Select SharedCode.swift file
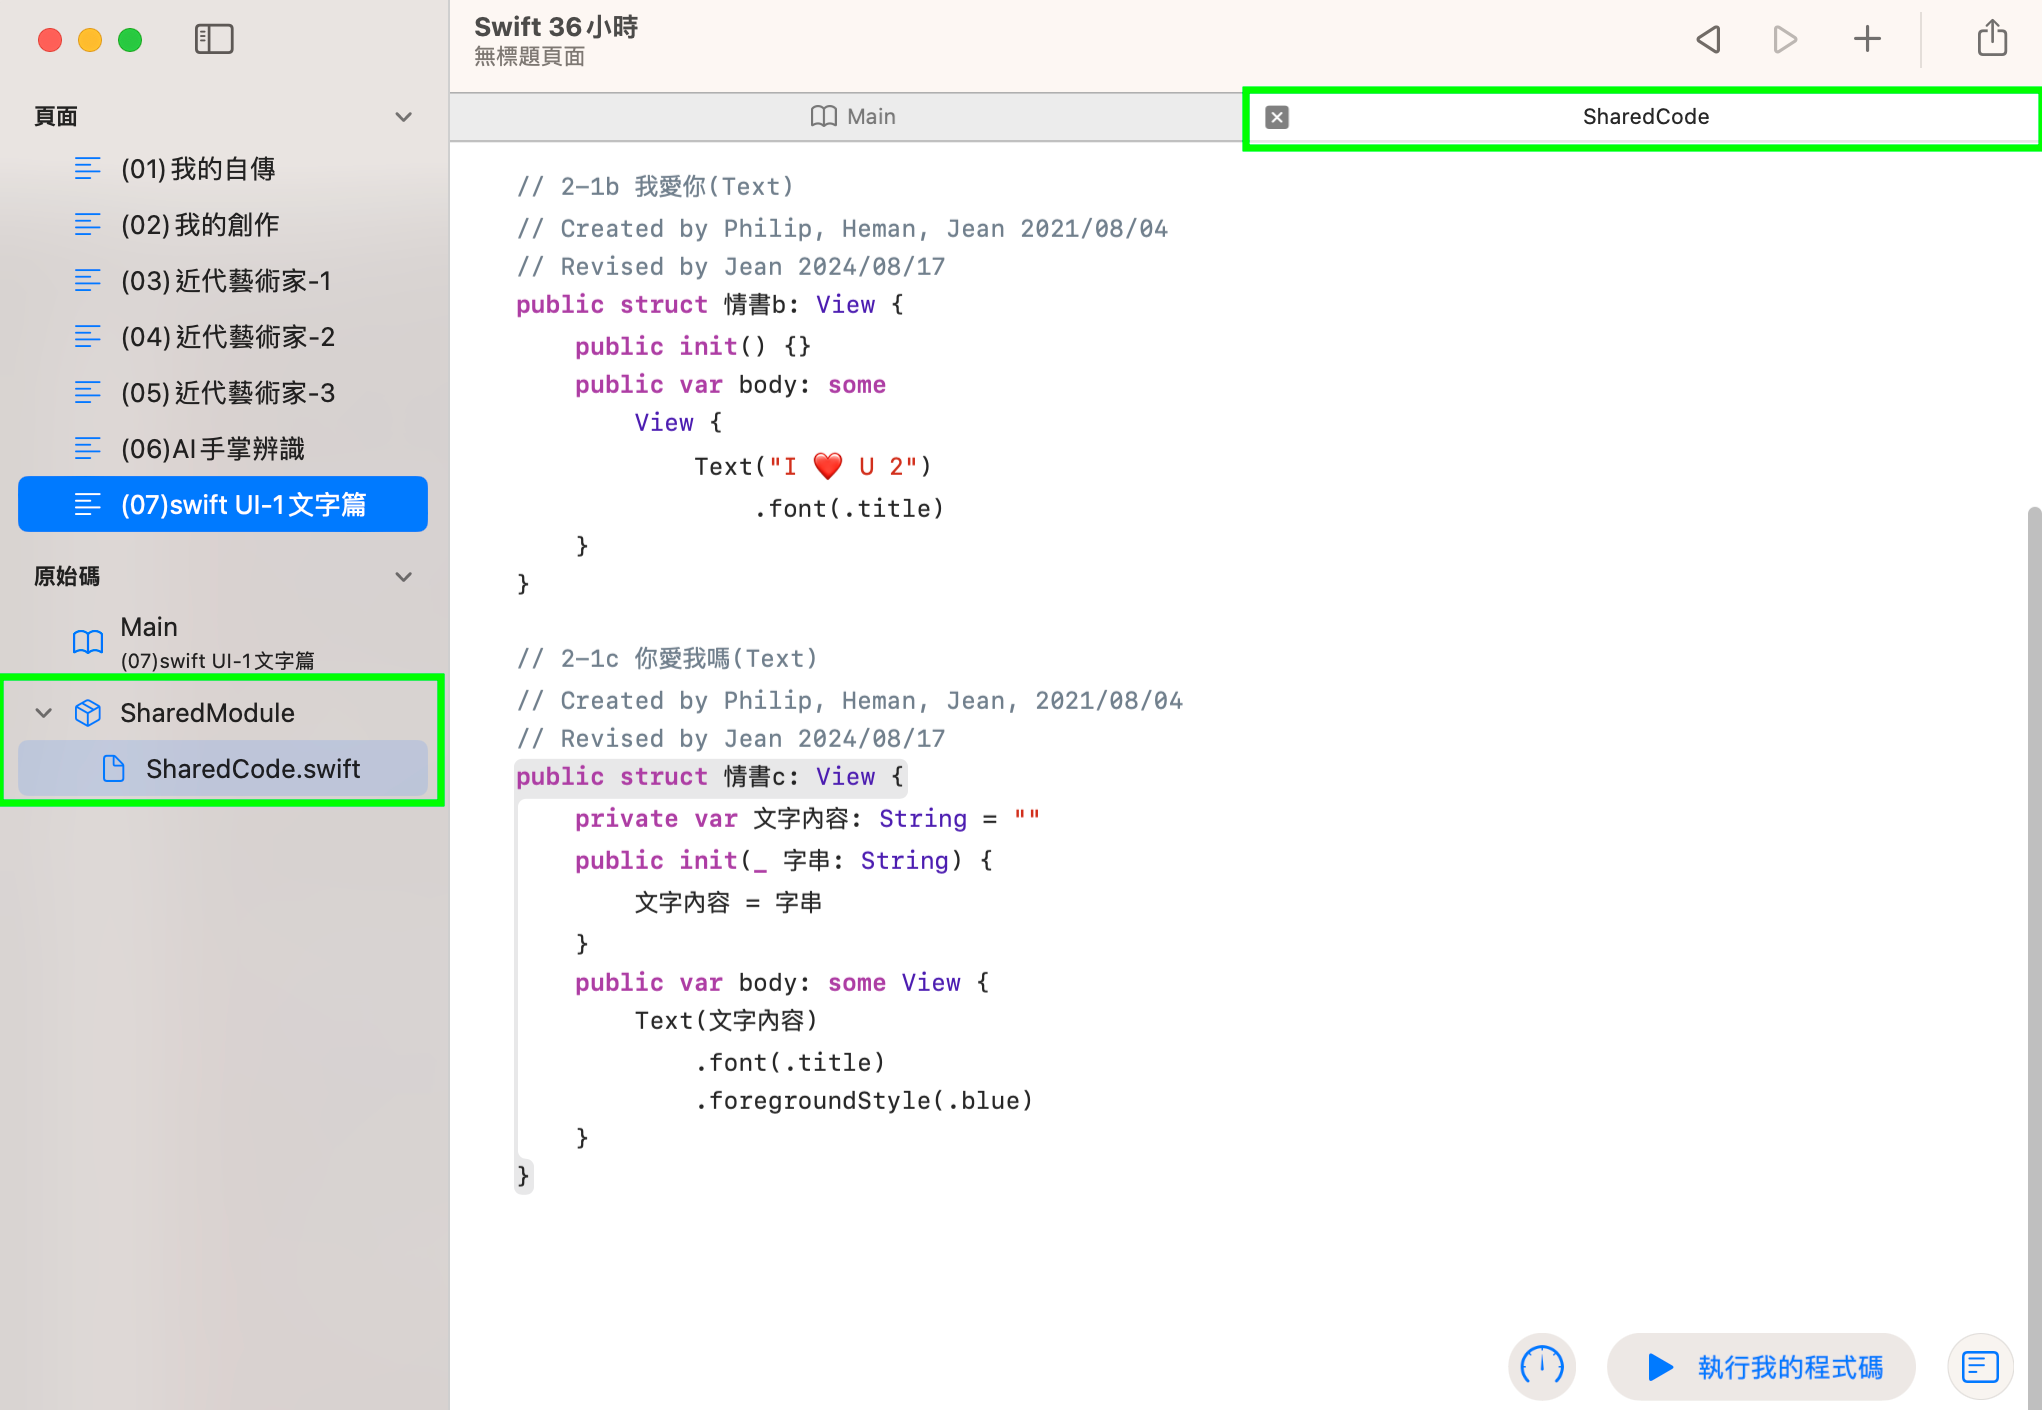The width and height of the screenshot is (2042, 1410). click(252, 769)
